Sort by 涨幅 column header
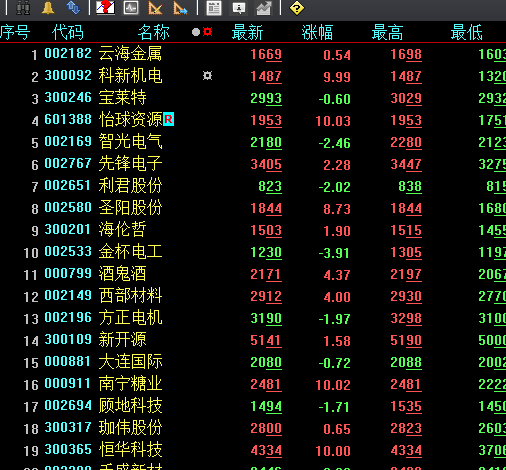506x470 pixels. [x=317, y=32]
